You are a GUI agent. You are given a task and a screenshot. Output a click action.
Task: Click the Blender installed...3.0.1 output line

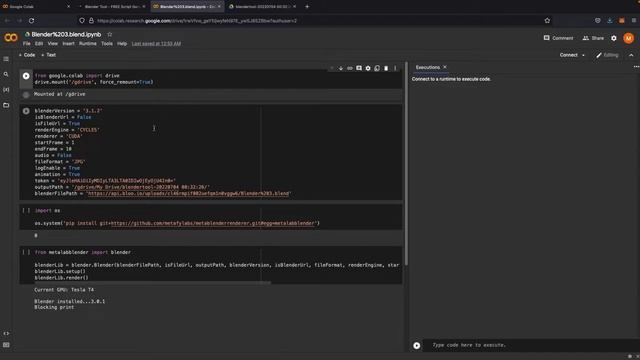tap(69, 301)
